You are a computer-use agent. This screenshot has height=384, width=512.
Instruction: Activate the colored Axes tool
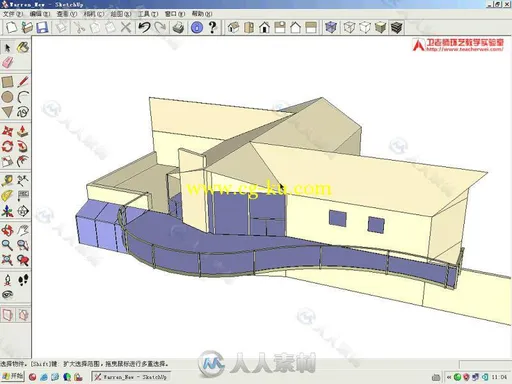pyautogui.click(x=7, y=211)
